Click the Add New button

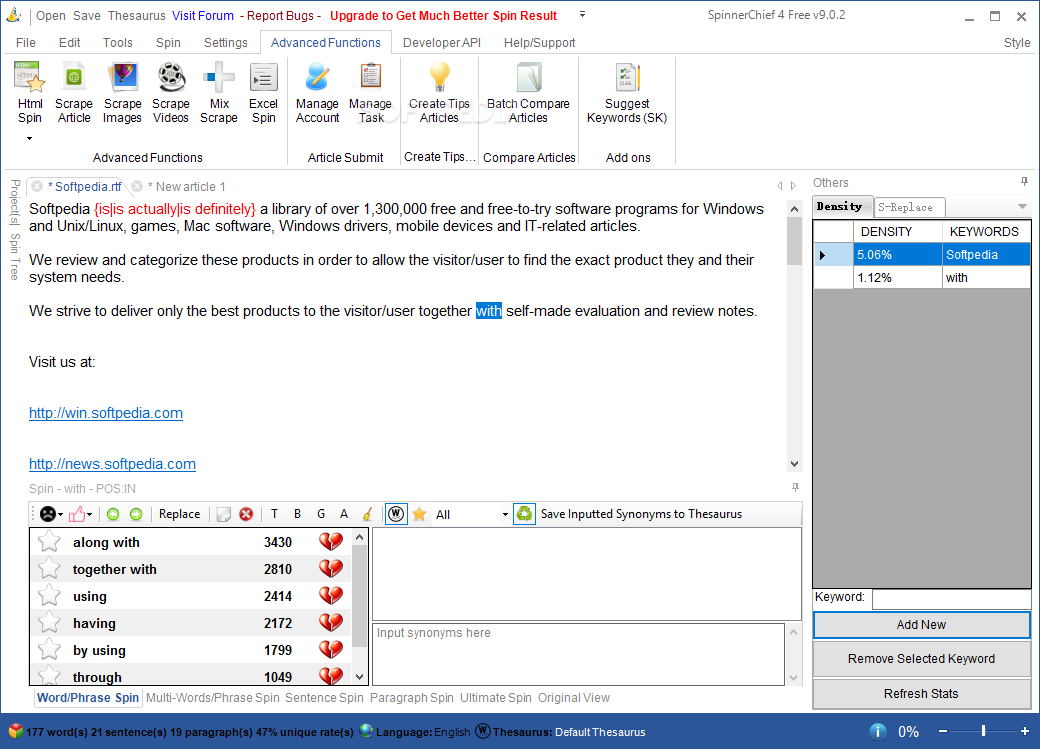921,624
